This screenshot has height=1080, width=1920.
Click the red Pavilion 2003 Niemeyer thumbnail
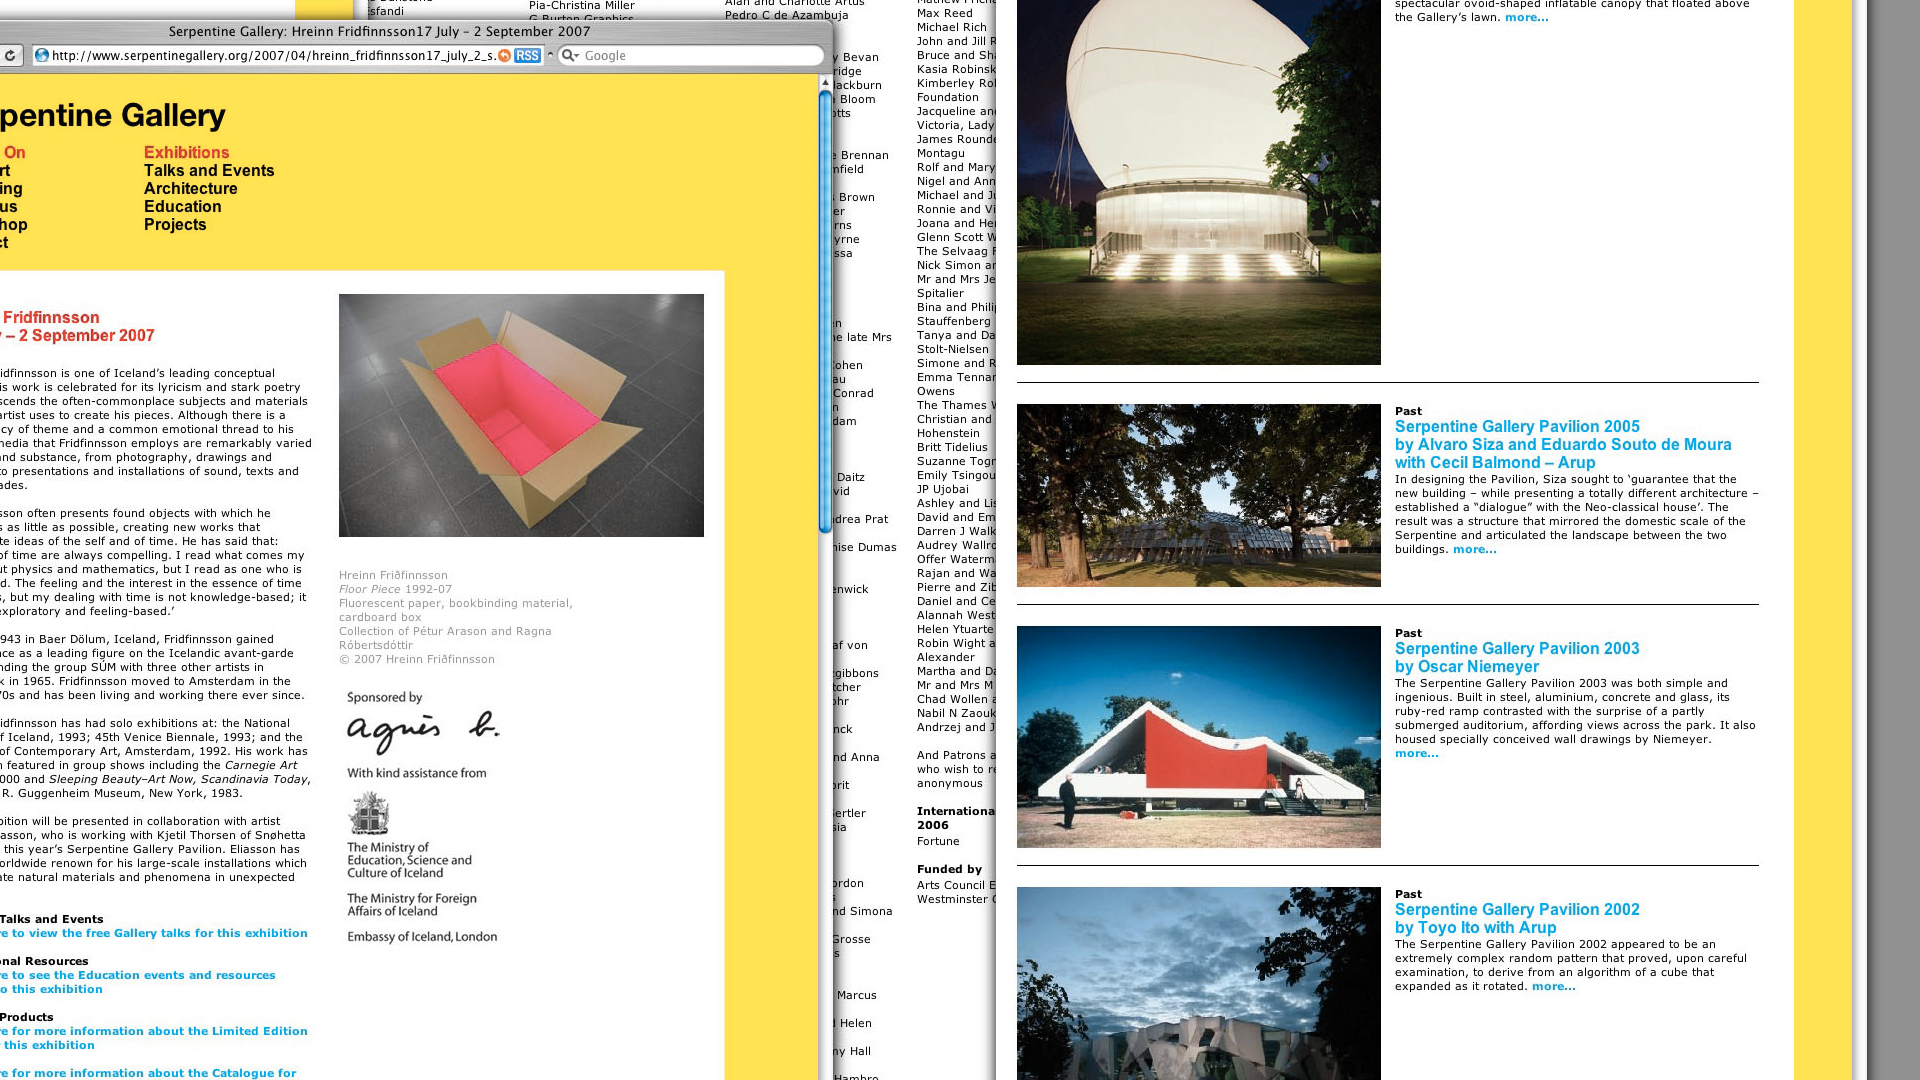(1198, 737)
